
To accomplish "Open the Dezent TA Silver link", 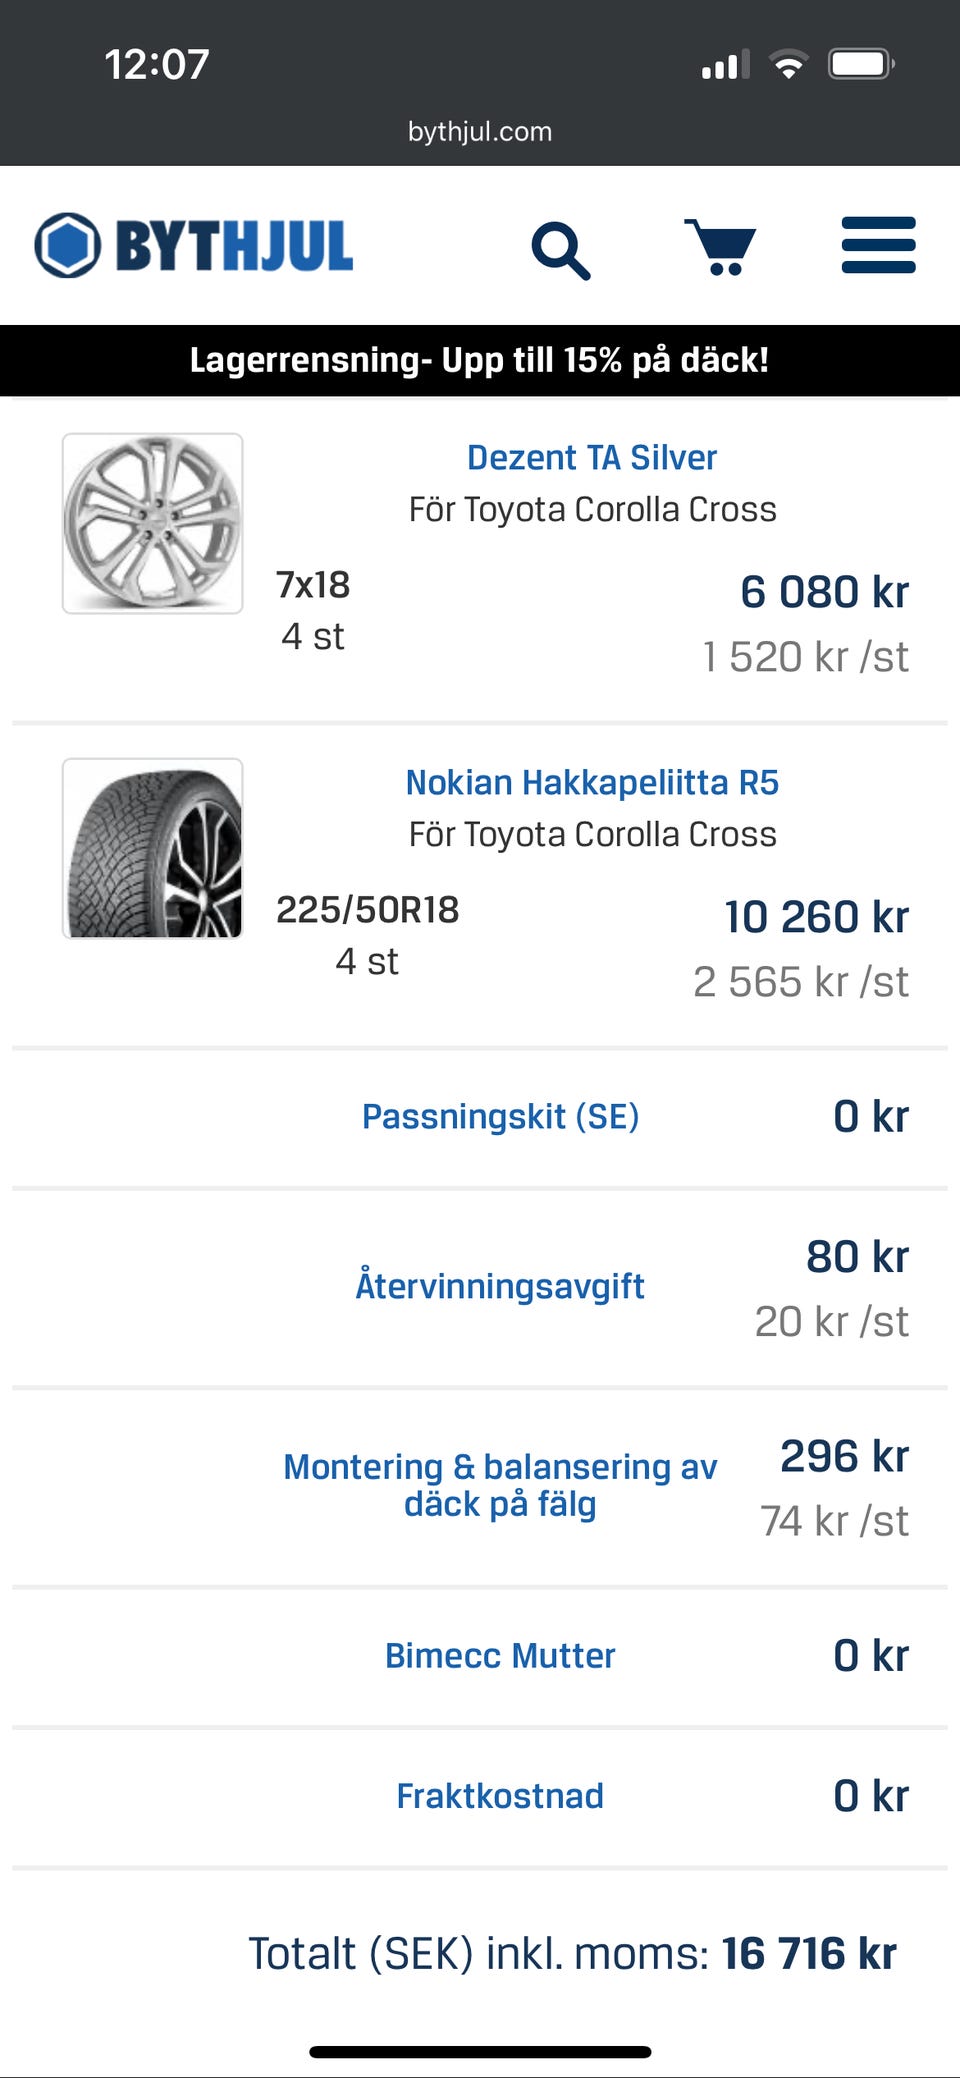I will 592,458.
